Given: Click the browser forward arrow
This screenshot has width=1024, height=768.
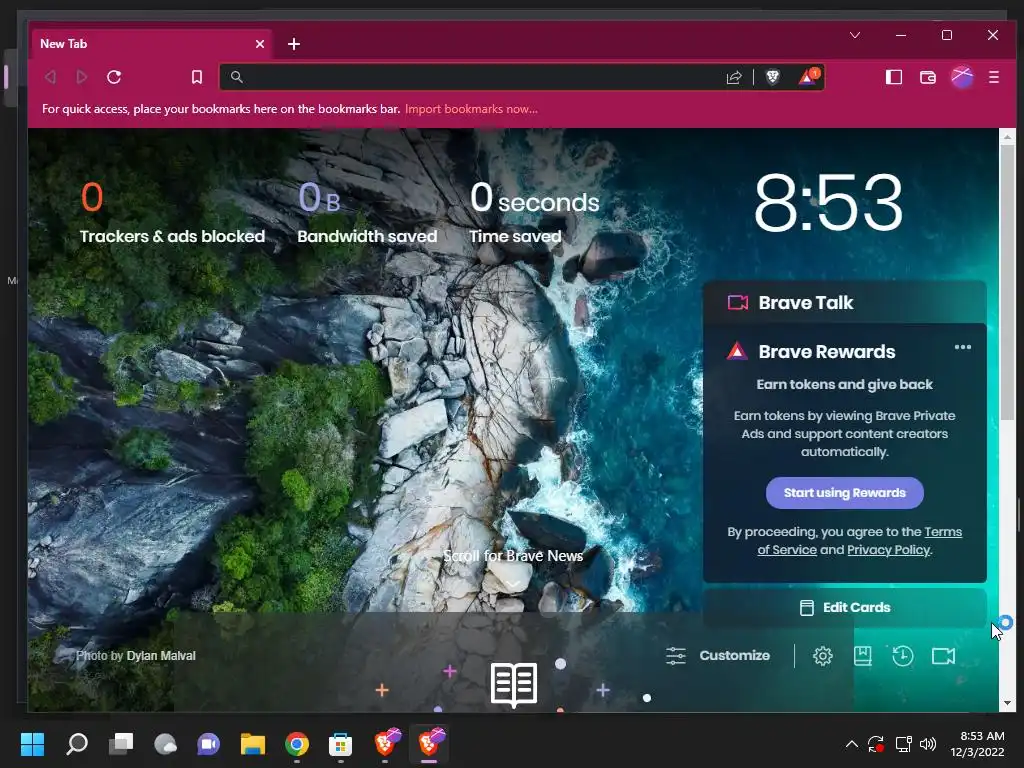Looking at the screenshot, I should (x=82, y=77).
